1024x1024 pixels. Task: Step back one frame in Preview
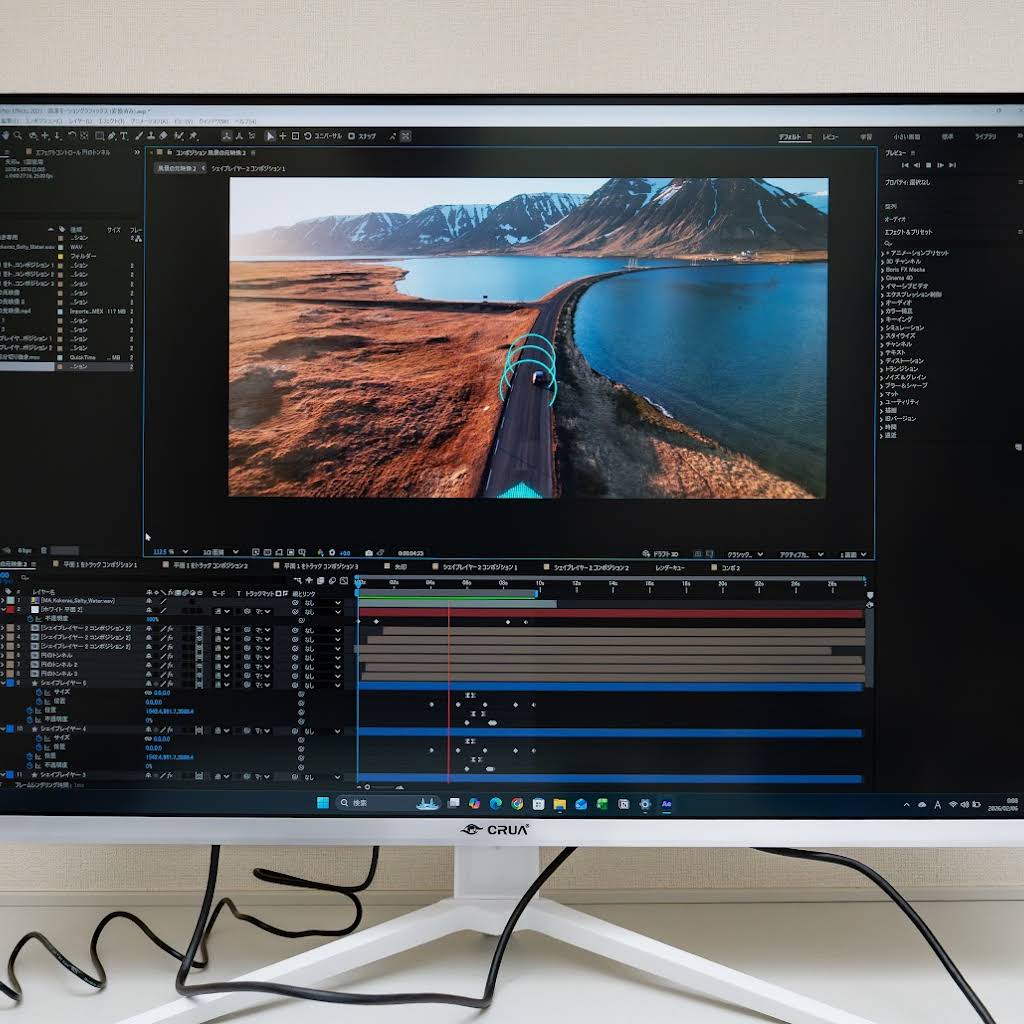pos(917,165)
